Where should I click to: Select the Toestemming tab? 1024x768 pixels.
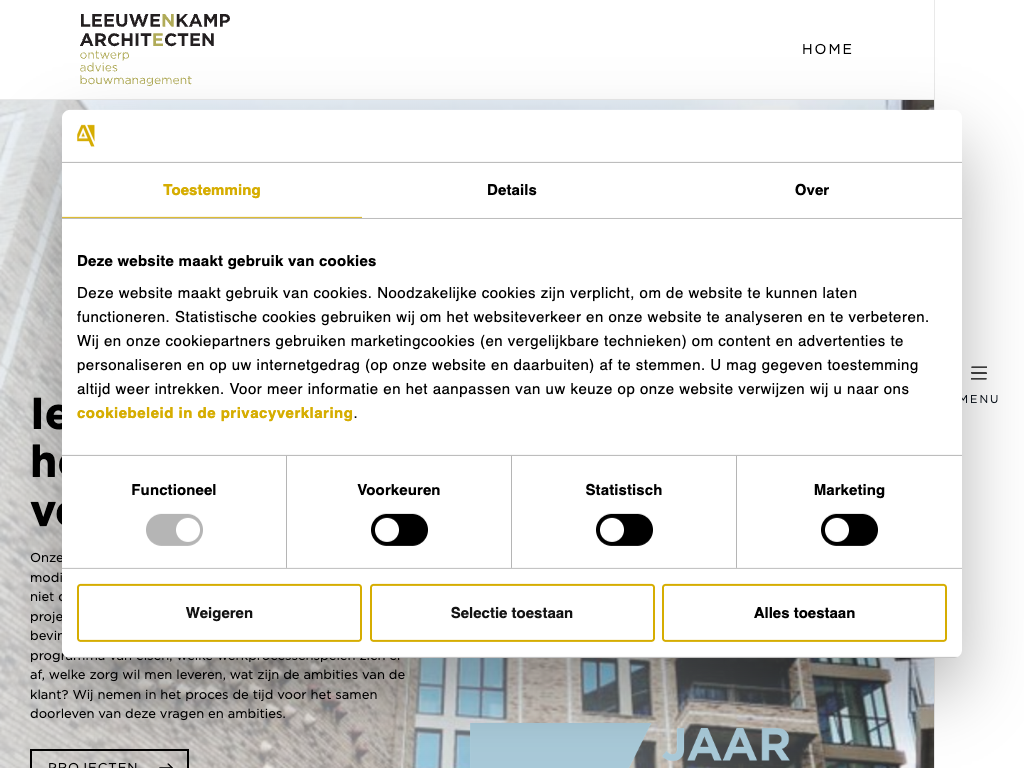[212, 190]
